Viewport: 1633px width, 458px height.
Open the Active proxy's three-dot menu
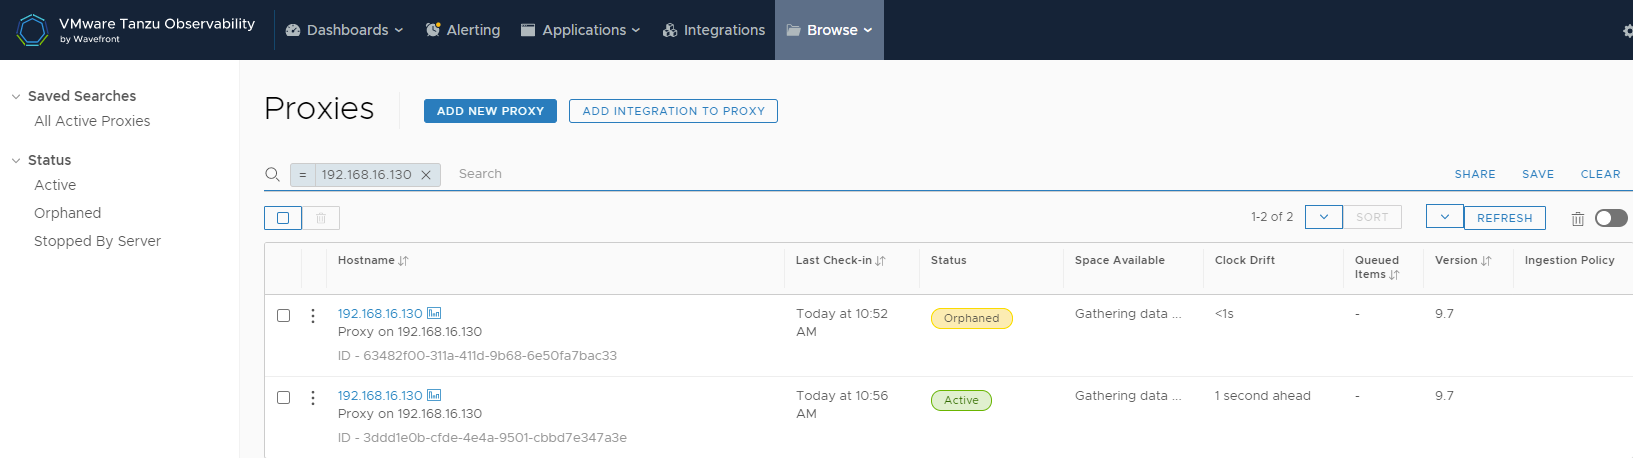pyautogui.click(x=313, y=398)
